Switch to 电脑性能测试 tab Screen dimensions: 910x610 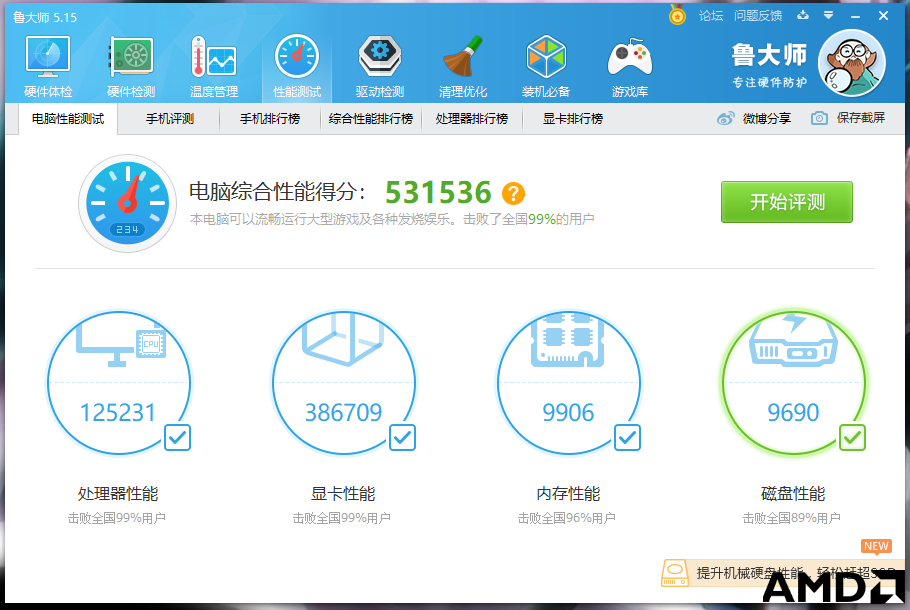pos(68,119)
